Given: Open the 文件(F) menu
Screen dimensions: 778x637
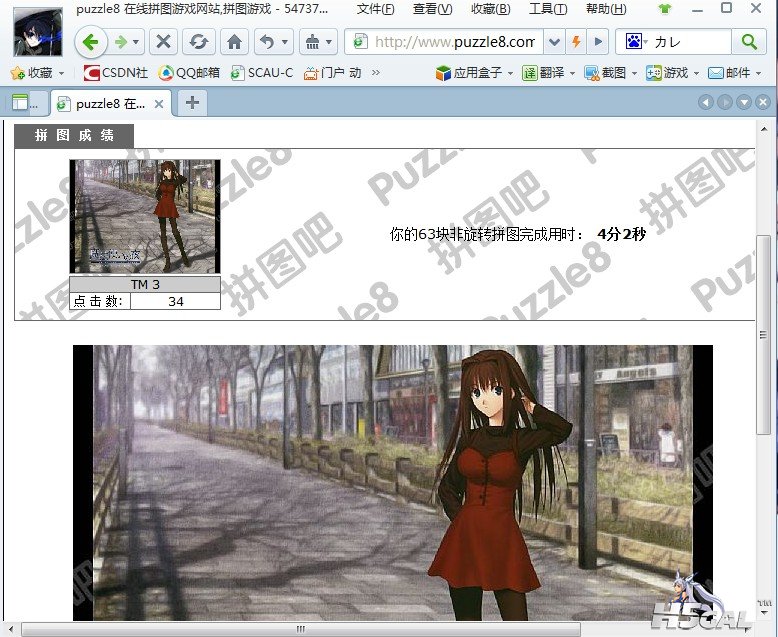Looking at the screenshot, I should 376,9.
